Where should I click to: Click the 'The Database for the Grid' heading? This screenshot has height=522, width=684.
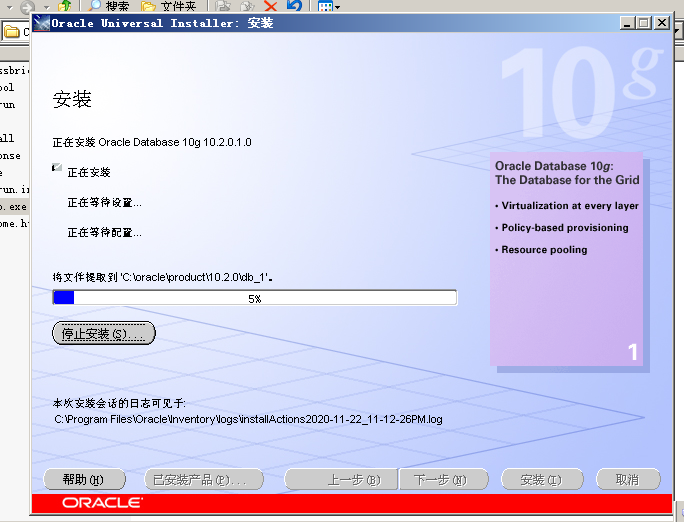[567, 180]
